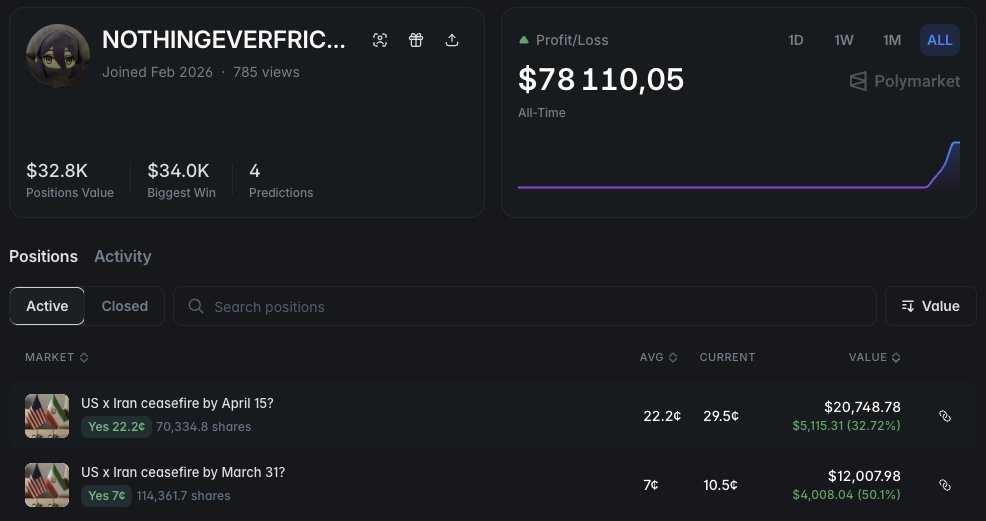986x521 pixels.
Task: Show Closed positions
Action: click(x=125, y=306)
